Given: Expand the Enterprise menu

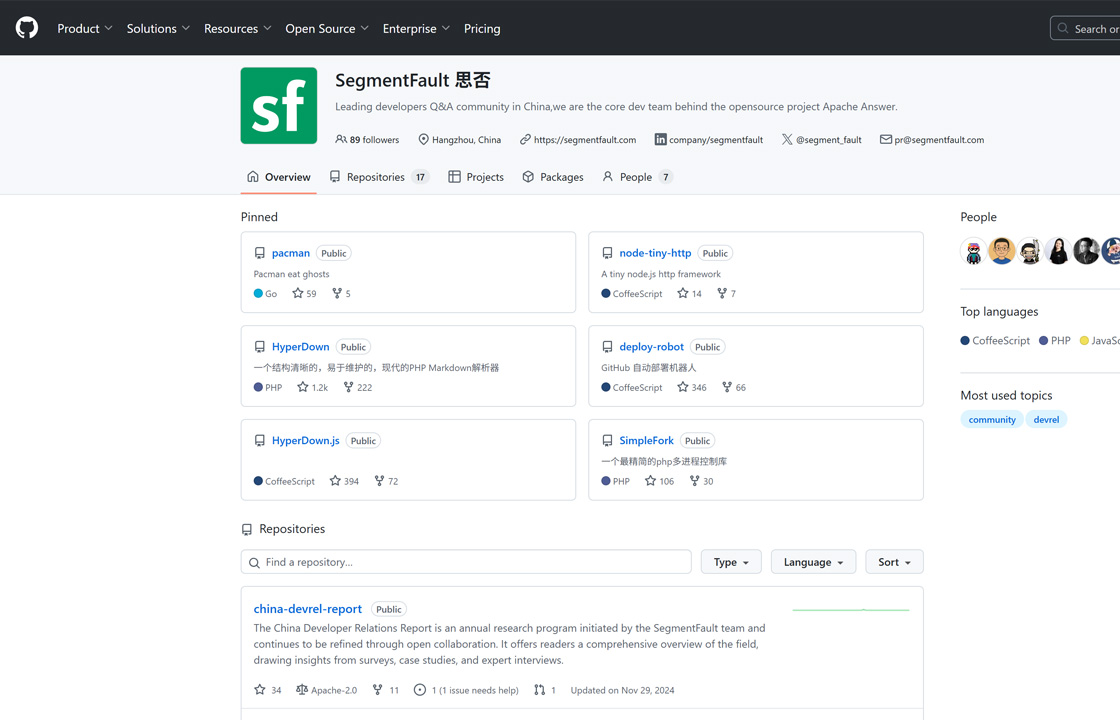Looking at the screenshot, I should (x=416, y=29).
